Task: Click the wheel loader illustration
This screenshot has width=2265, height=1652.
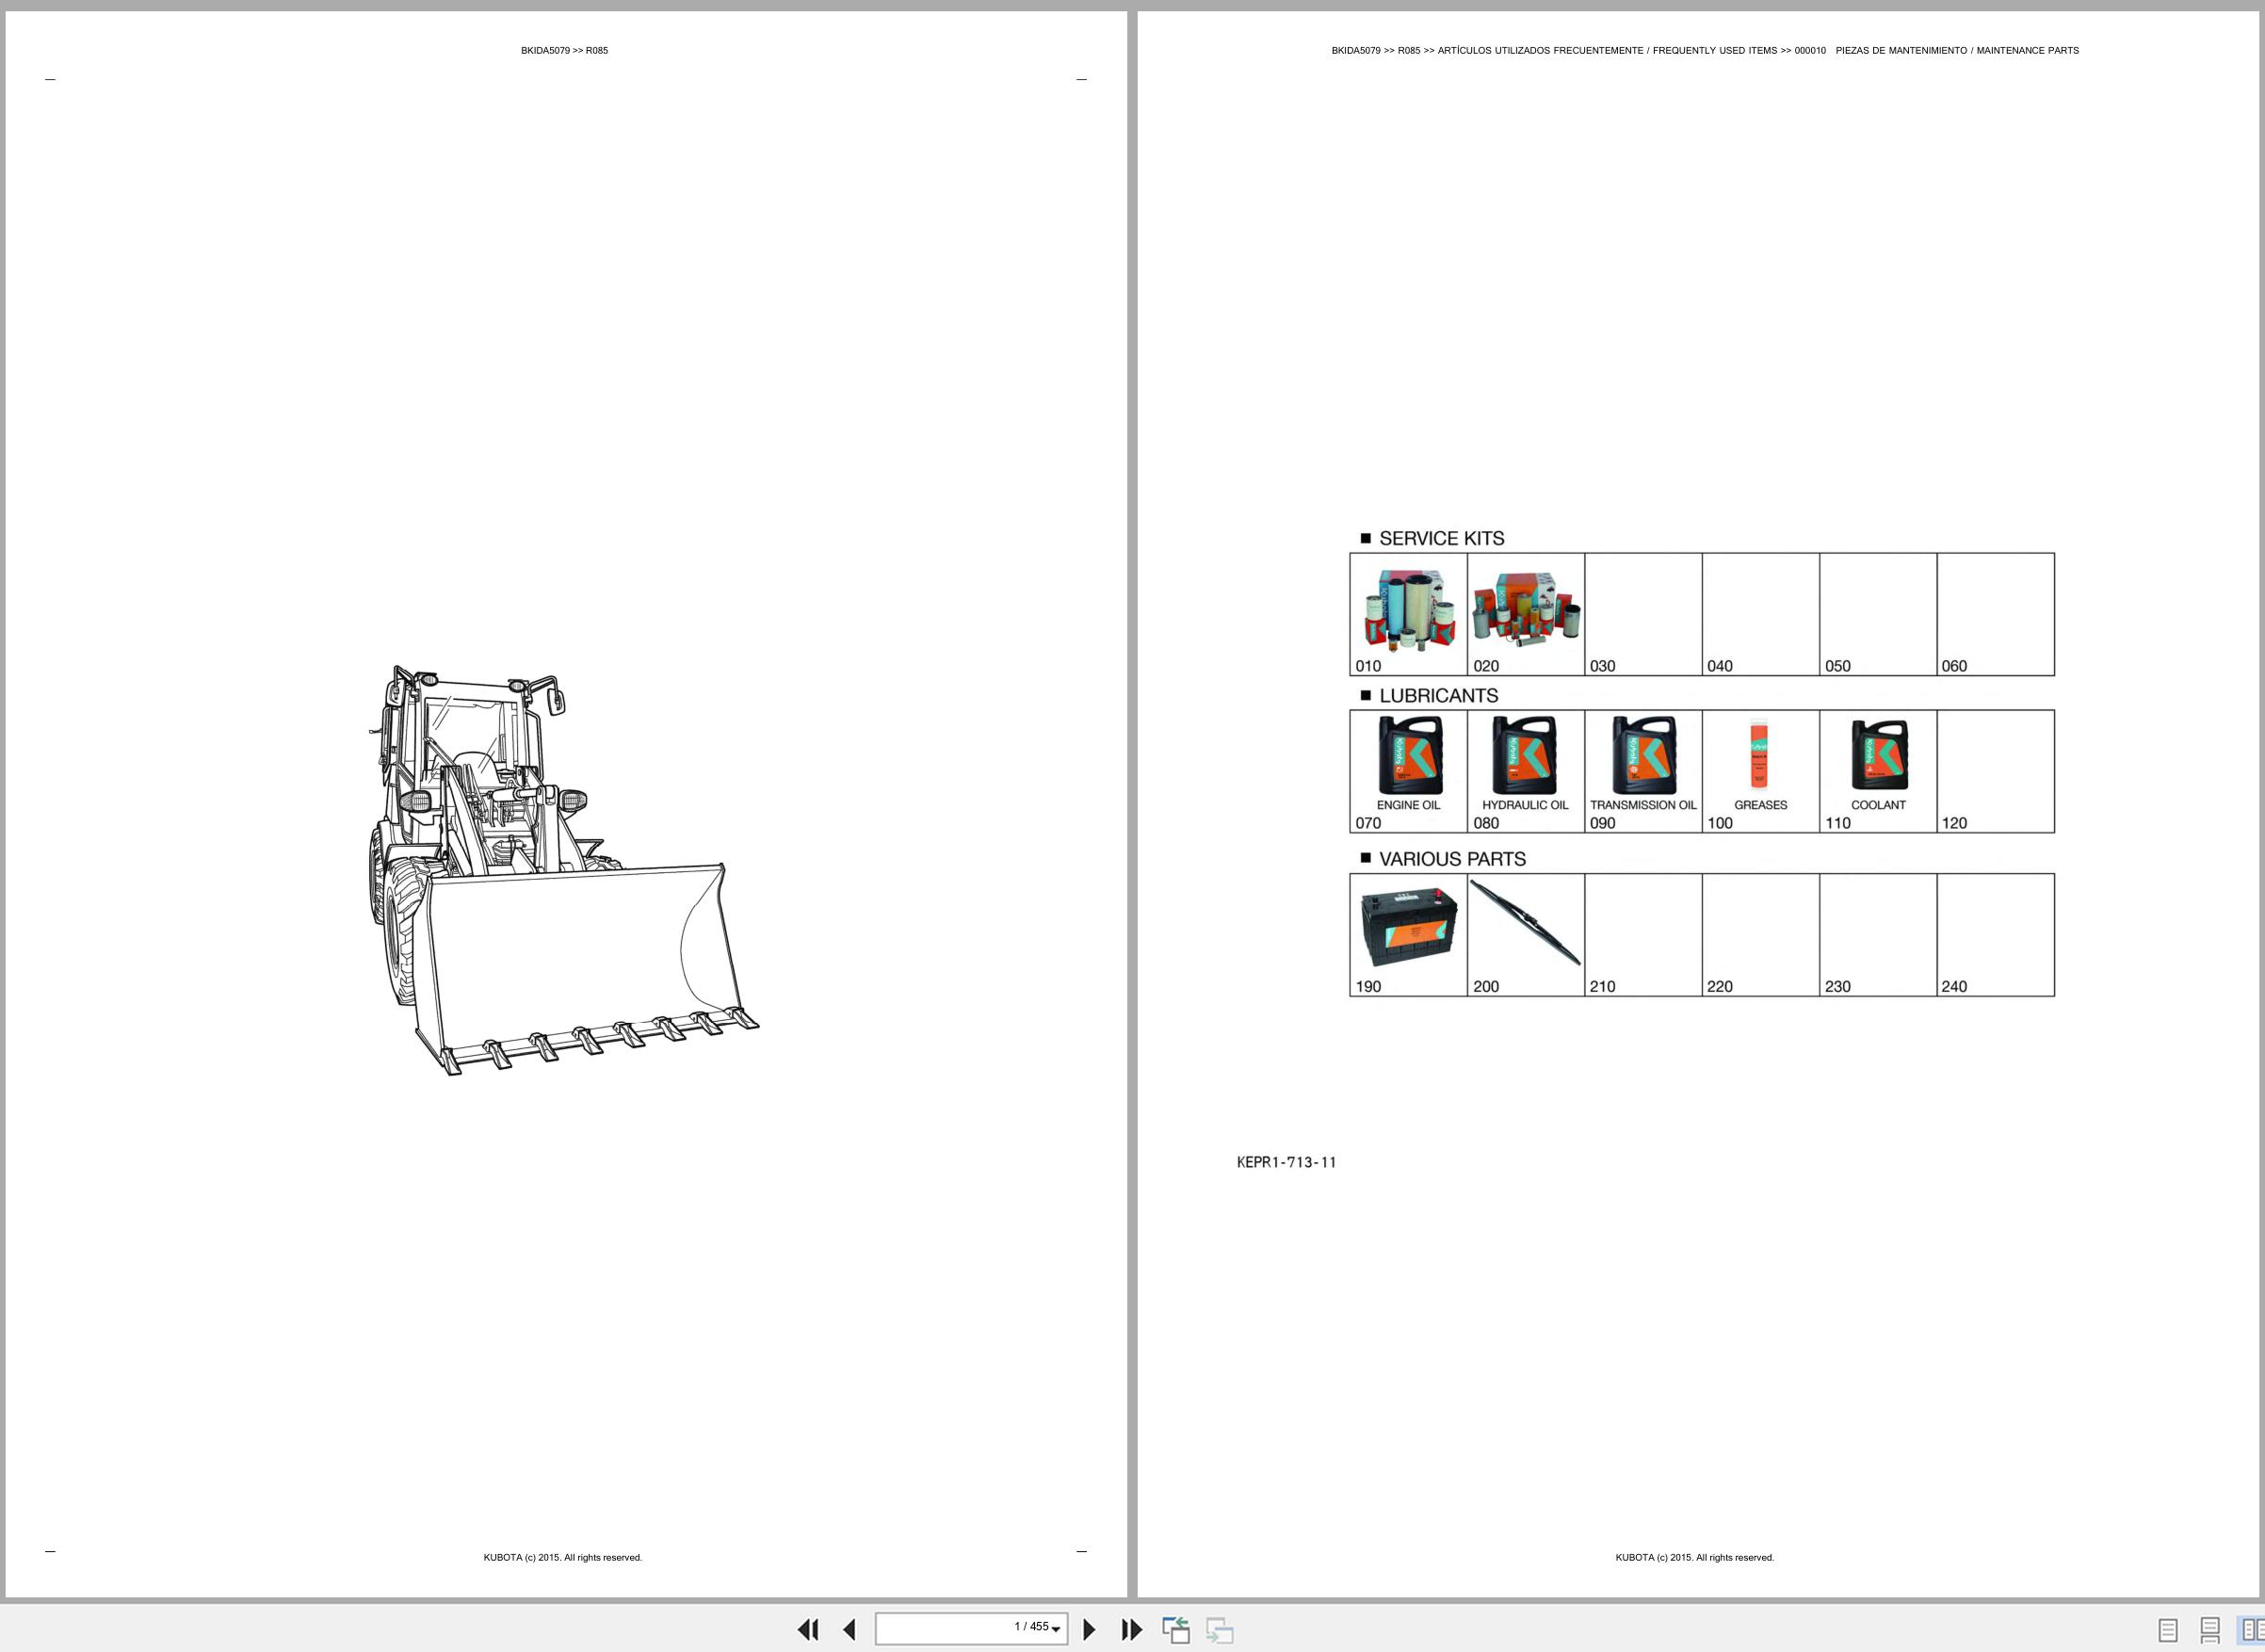Action: click(563, 871)
